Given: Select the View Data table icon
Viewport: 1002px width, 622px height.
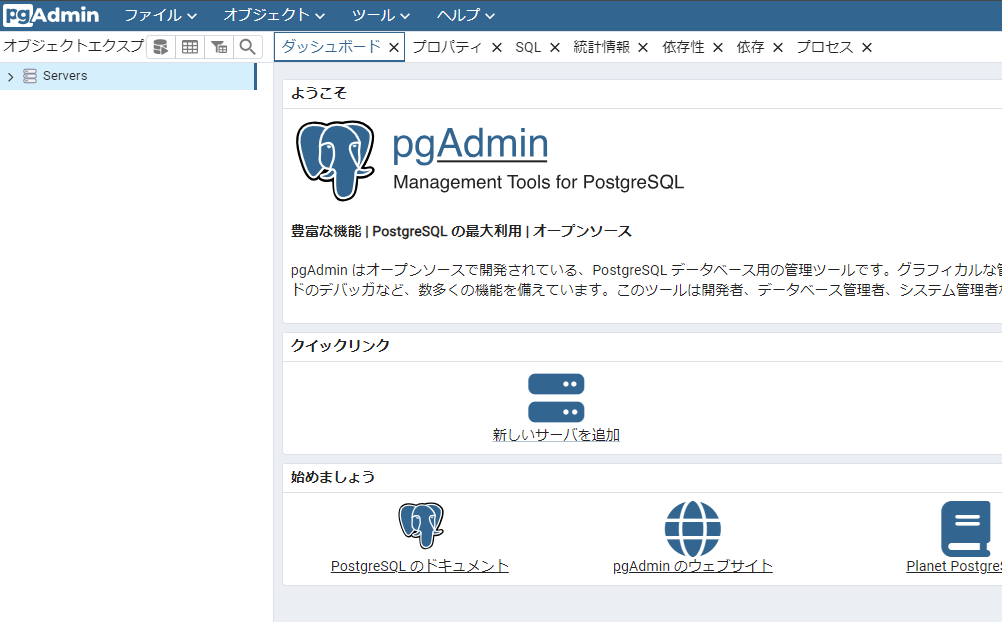Looking at the screenshot, I should (189, 46).
